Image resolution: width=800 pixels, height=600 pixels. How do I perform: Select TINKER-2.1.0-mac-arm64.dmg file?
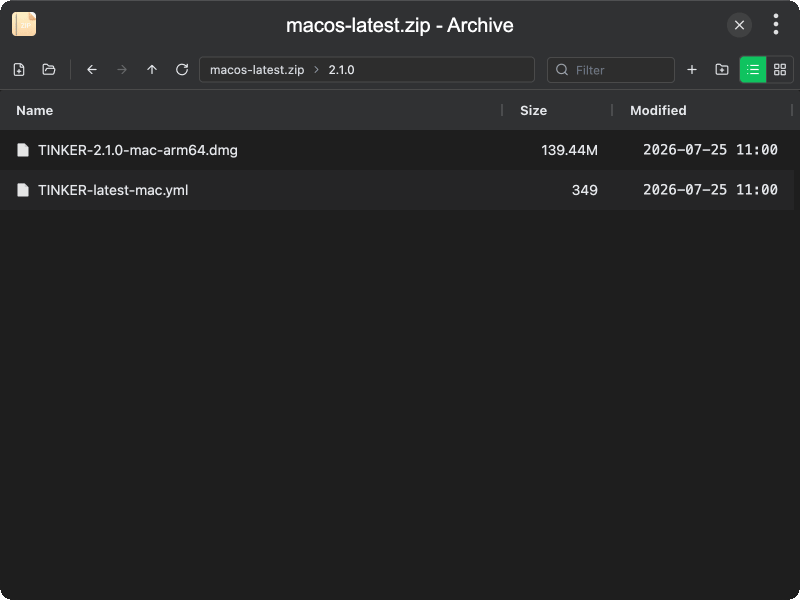click(396, 150)
